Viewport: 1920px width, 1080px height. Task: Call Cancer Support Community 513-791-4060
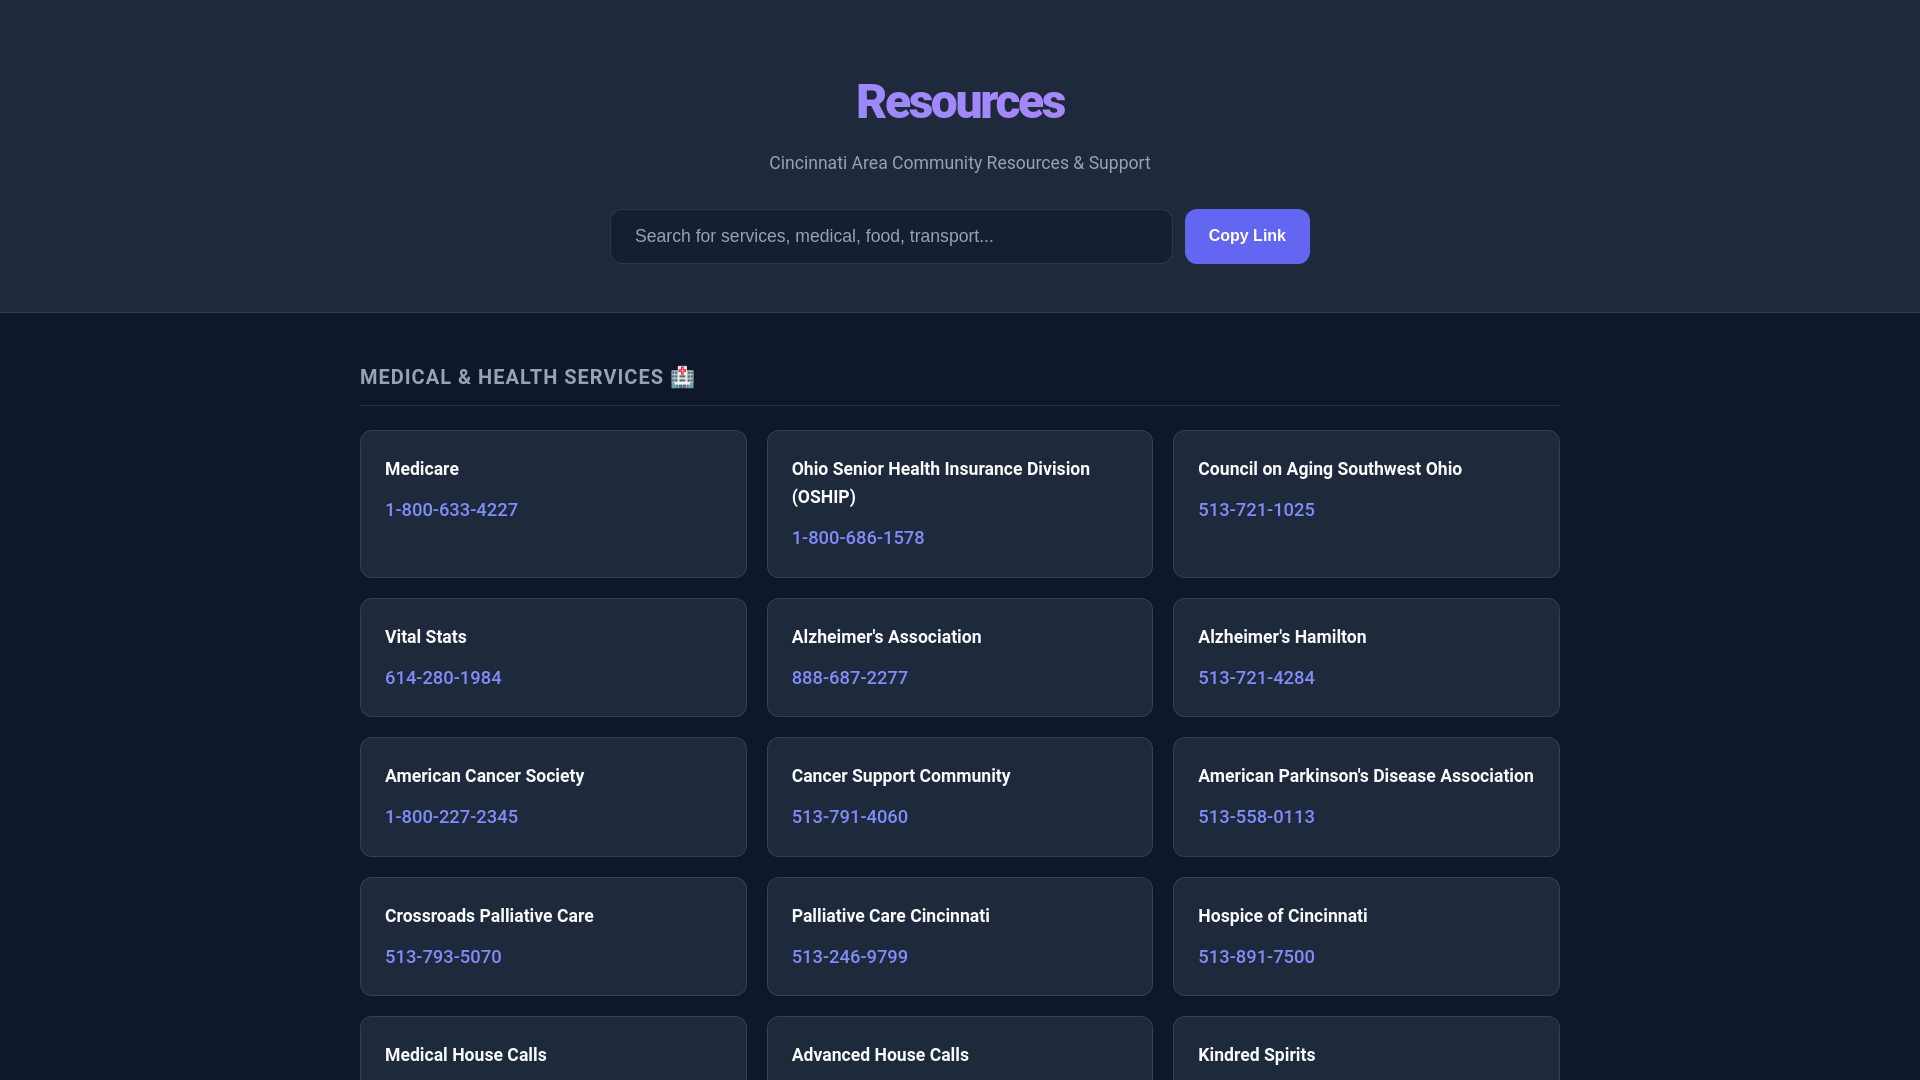850,817
